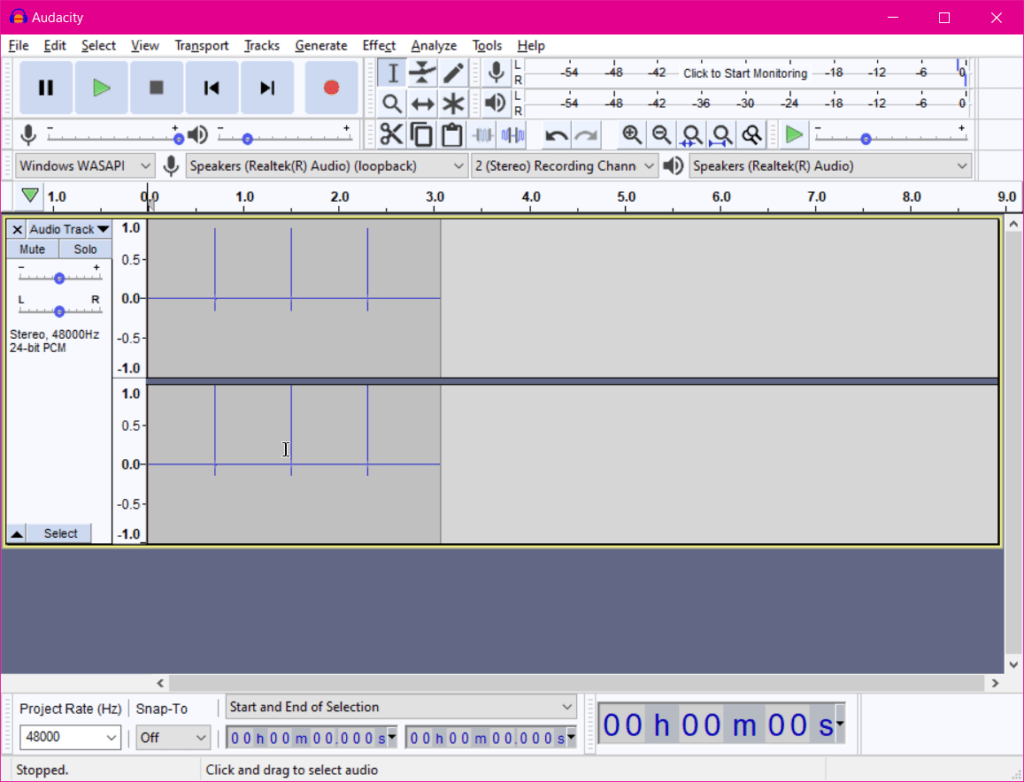This screenshot has width=1024, height=782.
Task: Open the audio position time format arrow
Action: pos(840,723)
